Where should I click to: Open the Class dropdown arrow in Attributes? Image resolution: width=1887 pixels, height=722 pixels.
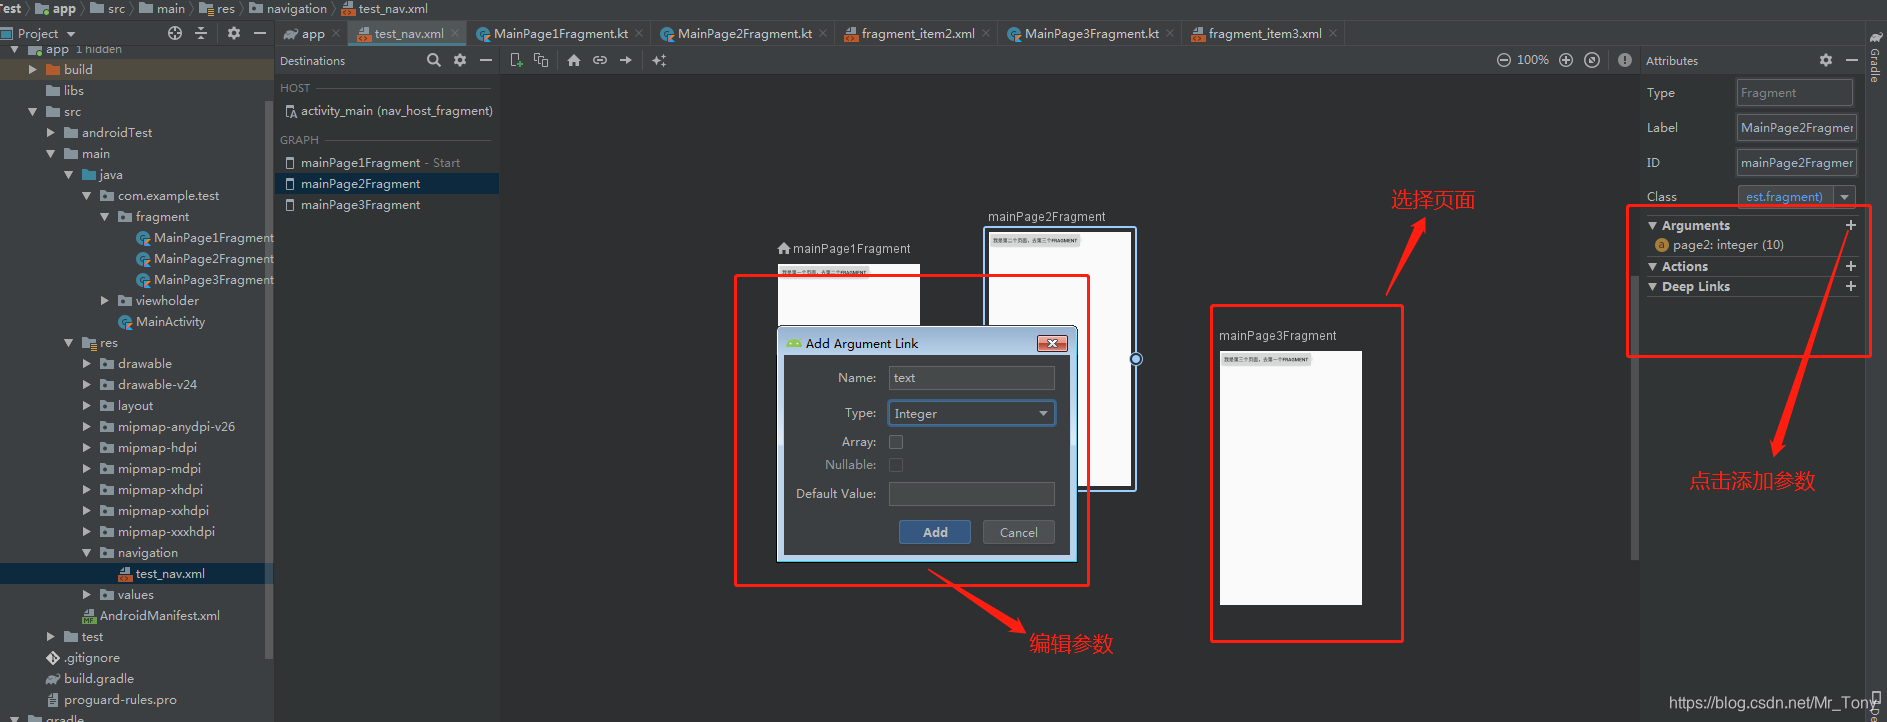click(x=1845, y=197)
